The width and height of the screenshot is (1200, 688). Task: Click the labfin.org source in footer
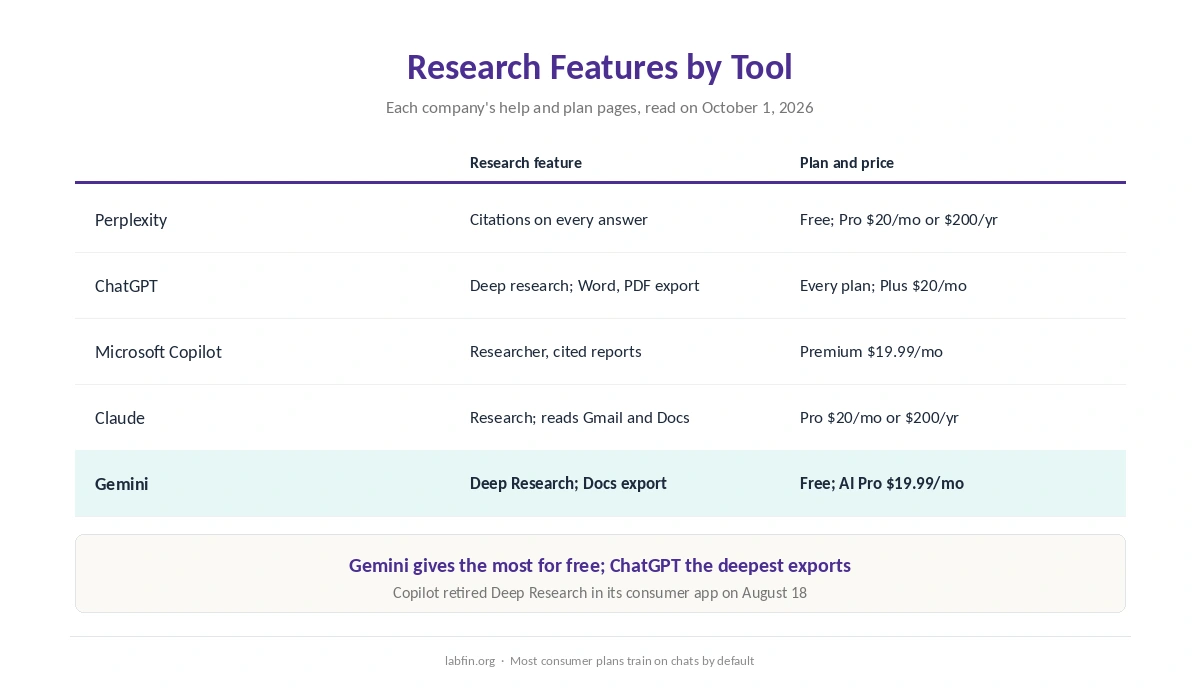[x=470, y=661]
